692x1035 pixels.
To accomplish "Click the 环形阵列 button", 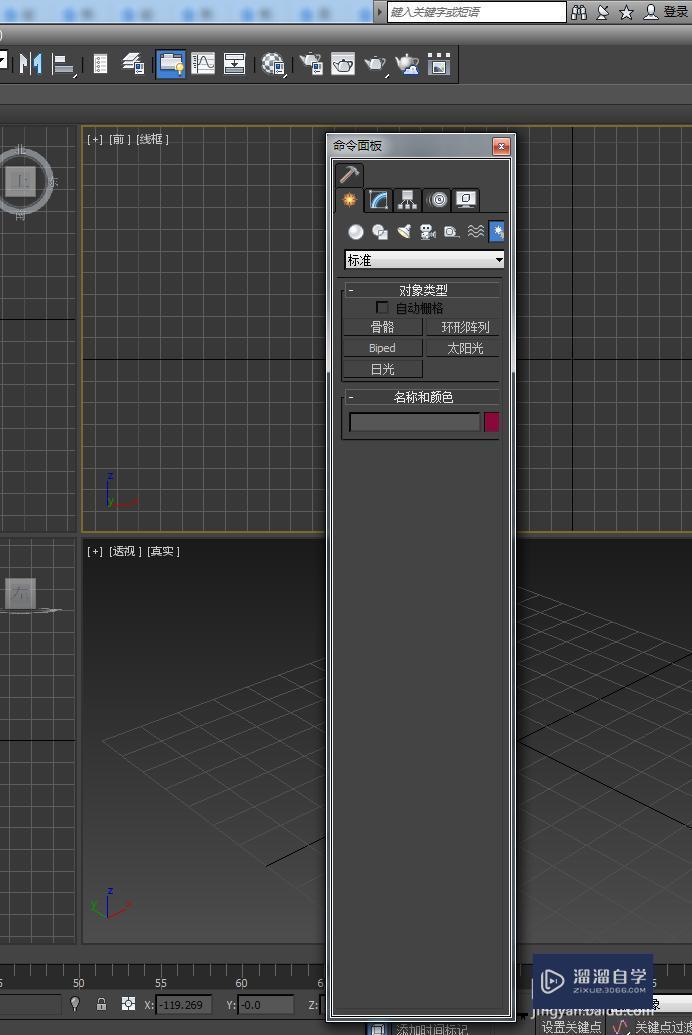I will click(x=464, y=327).
